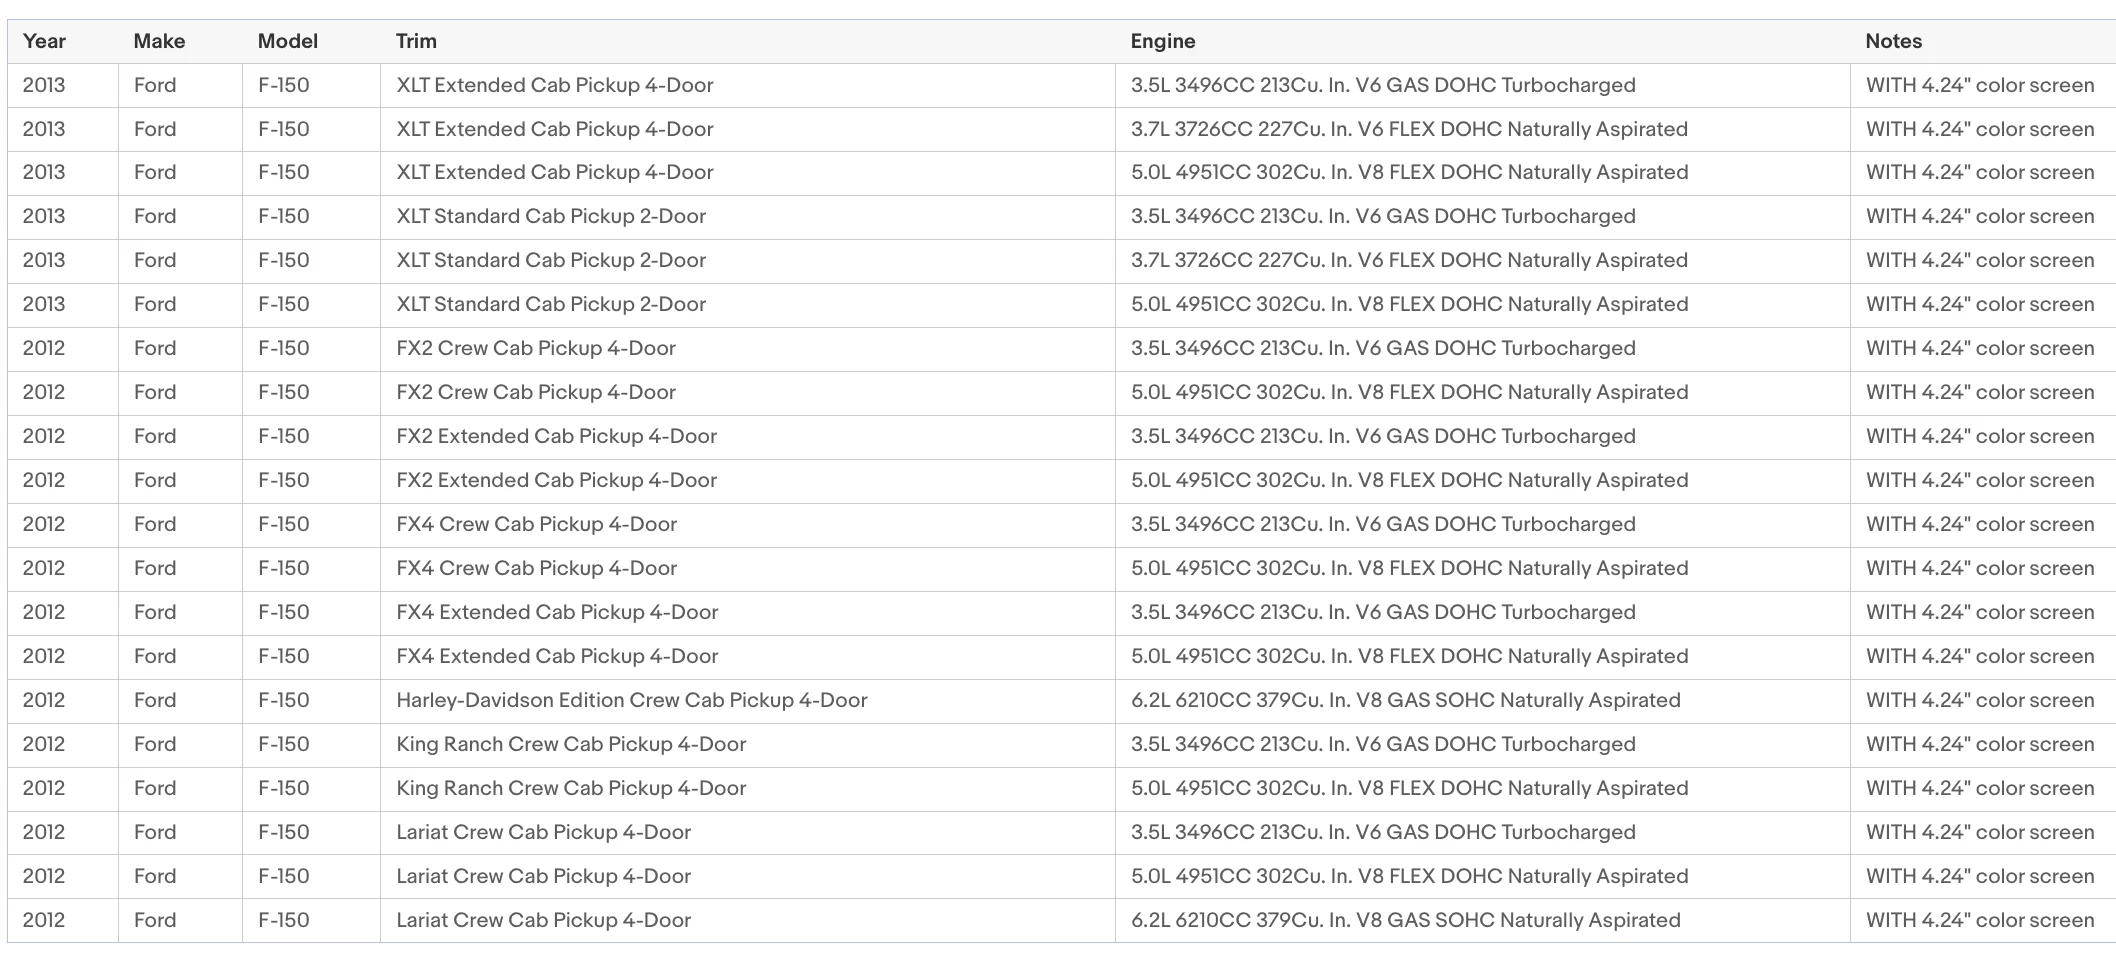This screenshot has height=958, width=2116.
Task: Select the first King Ranch Crew Cab trim cell
Action: [748, 745]
